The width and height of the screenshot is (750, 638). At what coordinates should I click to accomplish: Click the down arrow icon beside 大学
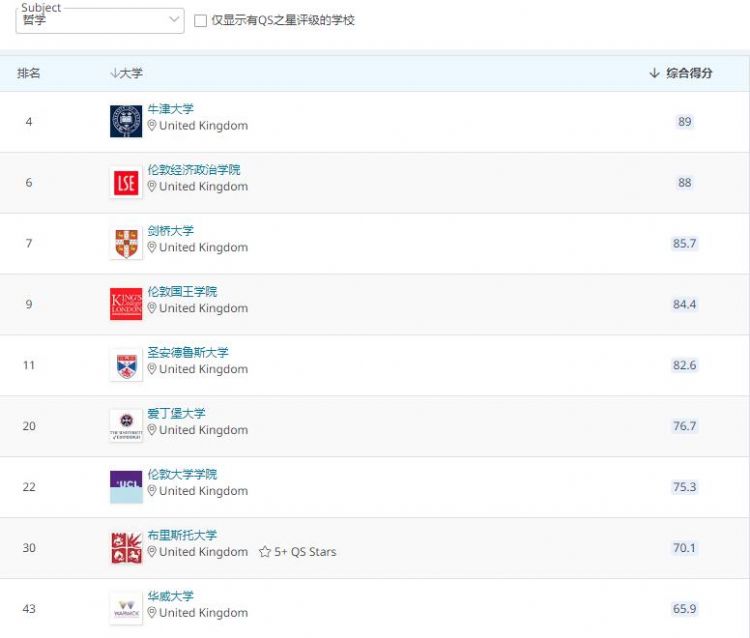(114, 73)
